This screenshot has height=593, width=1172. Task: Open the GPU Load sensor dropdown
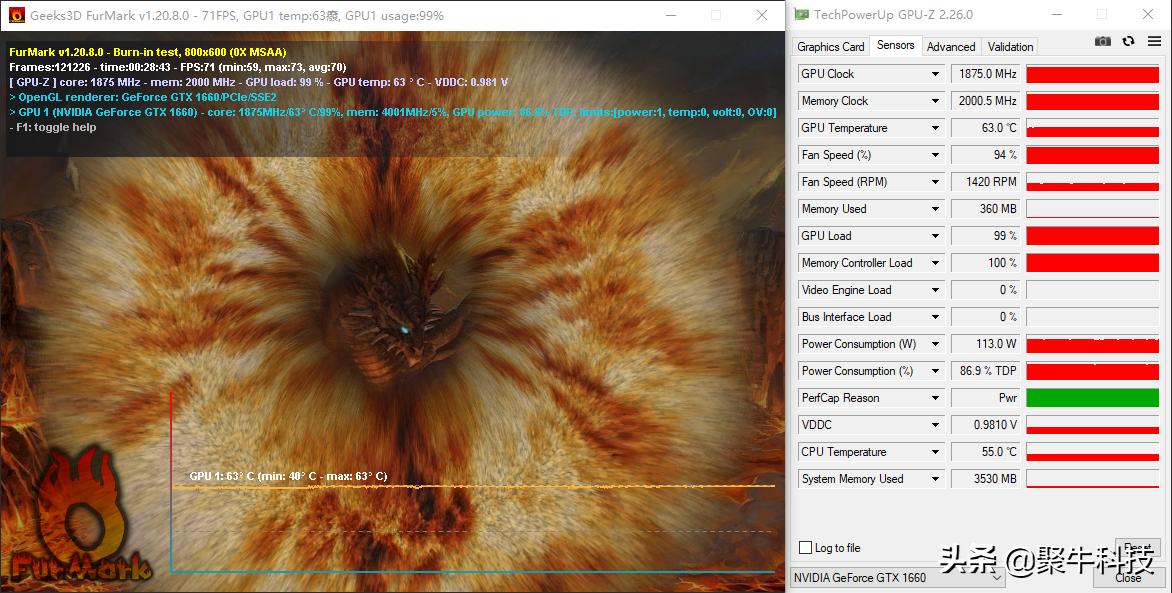click(x=935, y=236)
